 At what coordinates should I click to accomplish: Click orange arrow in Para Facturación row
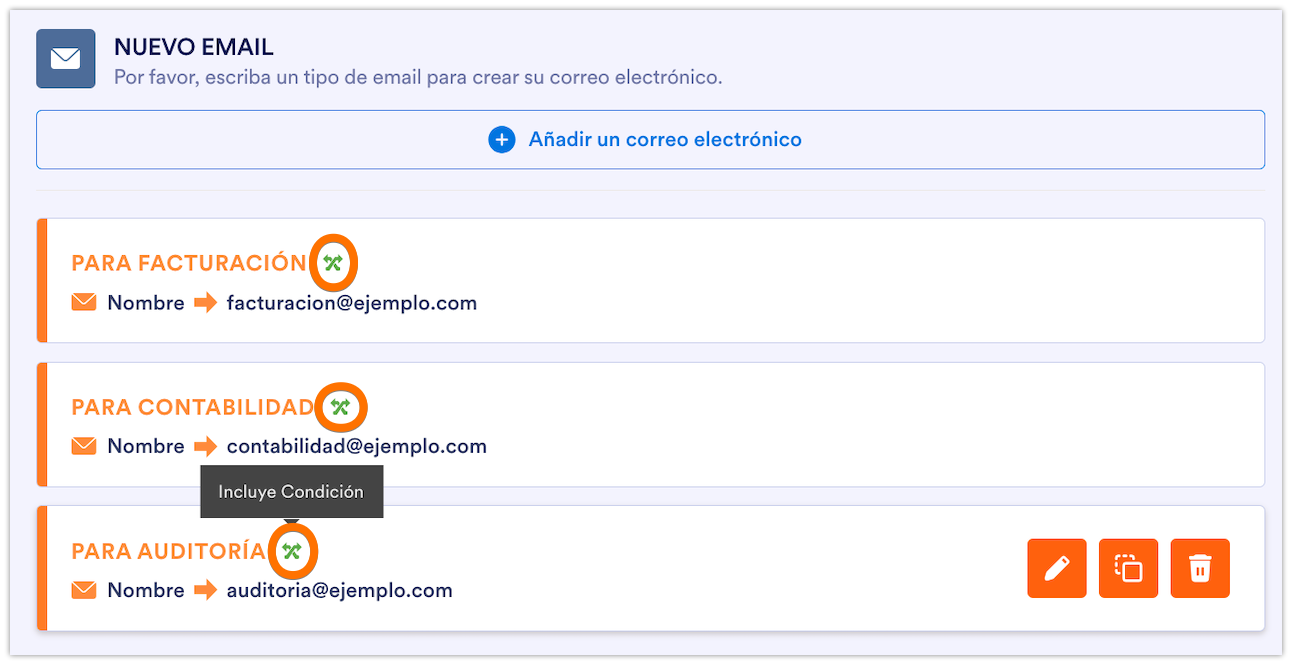pyautogui.click(x=206, y=302)
